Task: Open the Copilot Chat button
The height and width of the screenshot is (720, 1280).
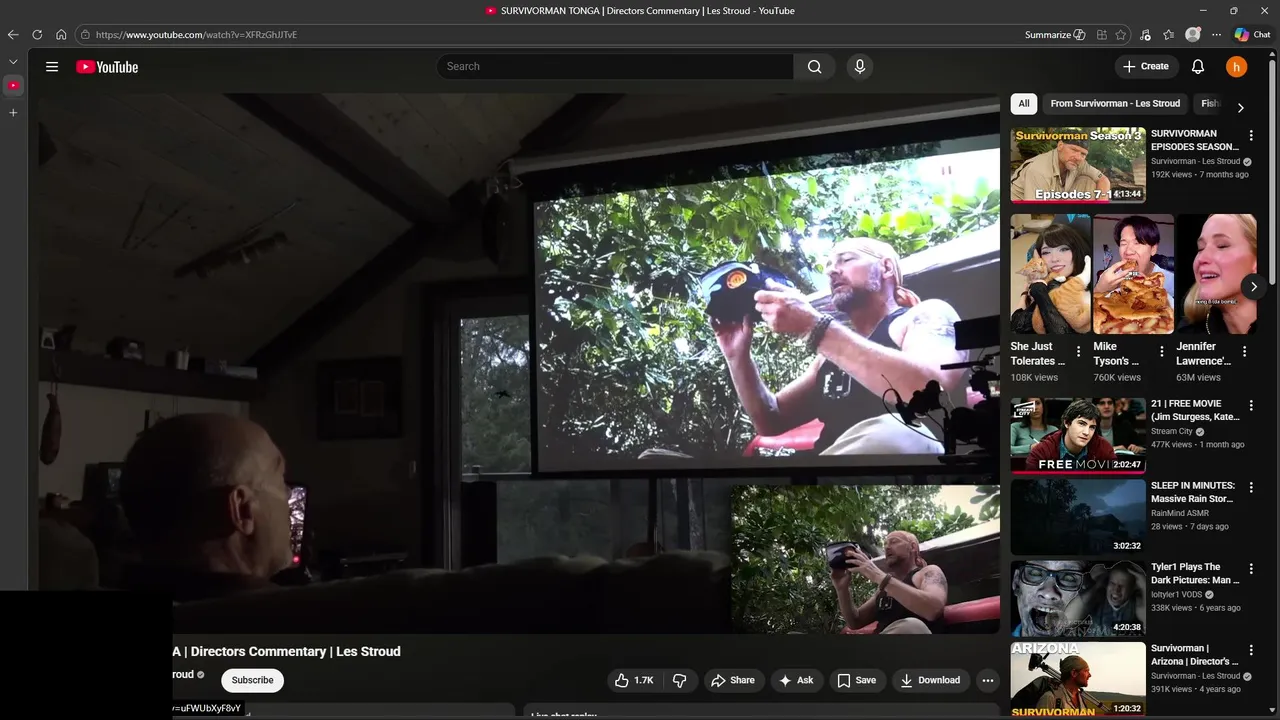Action: pos(1252,35)
